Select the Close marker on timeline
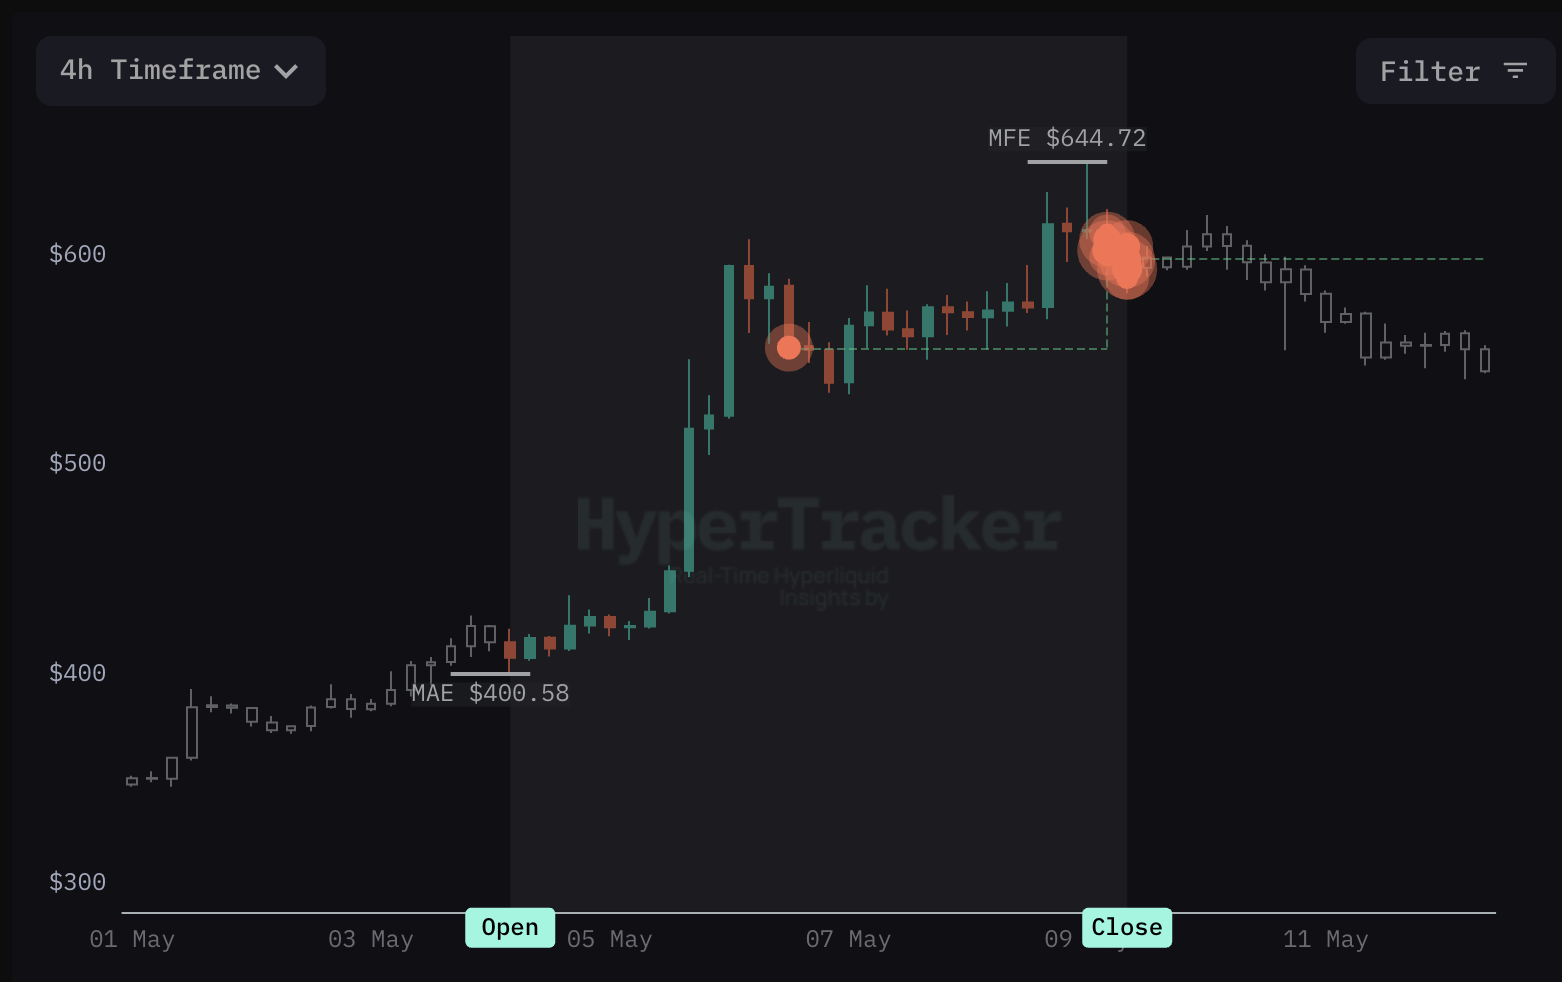The image size is (1562, 982). 1127,927
